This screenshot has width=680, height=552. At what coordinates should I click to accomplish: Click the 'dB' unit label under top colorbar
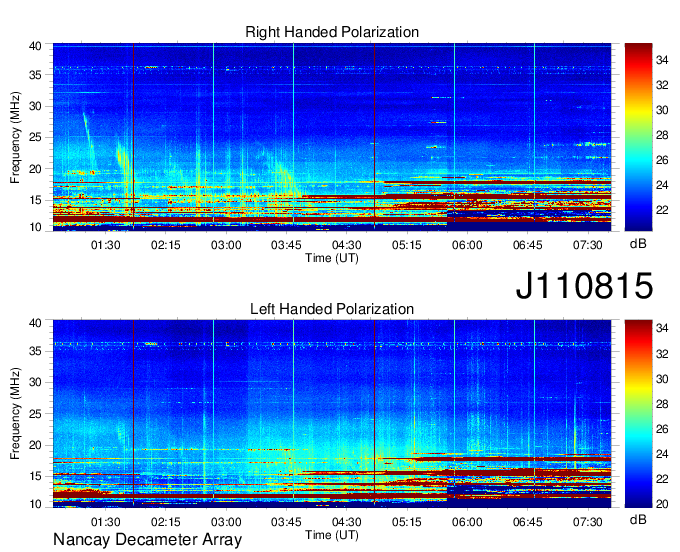point(638,244)
